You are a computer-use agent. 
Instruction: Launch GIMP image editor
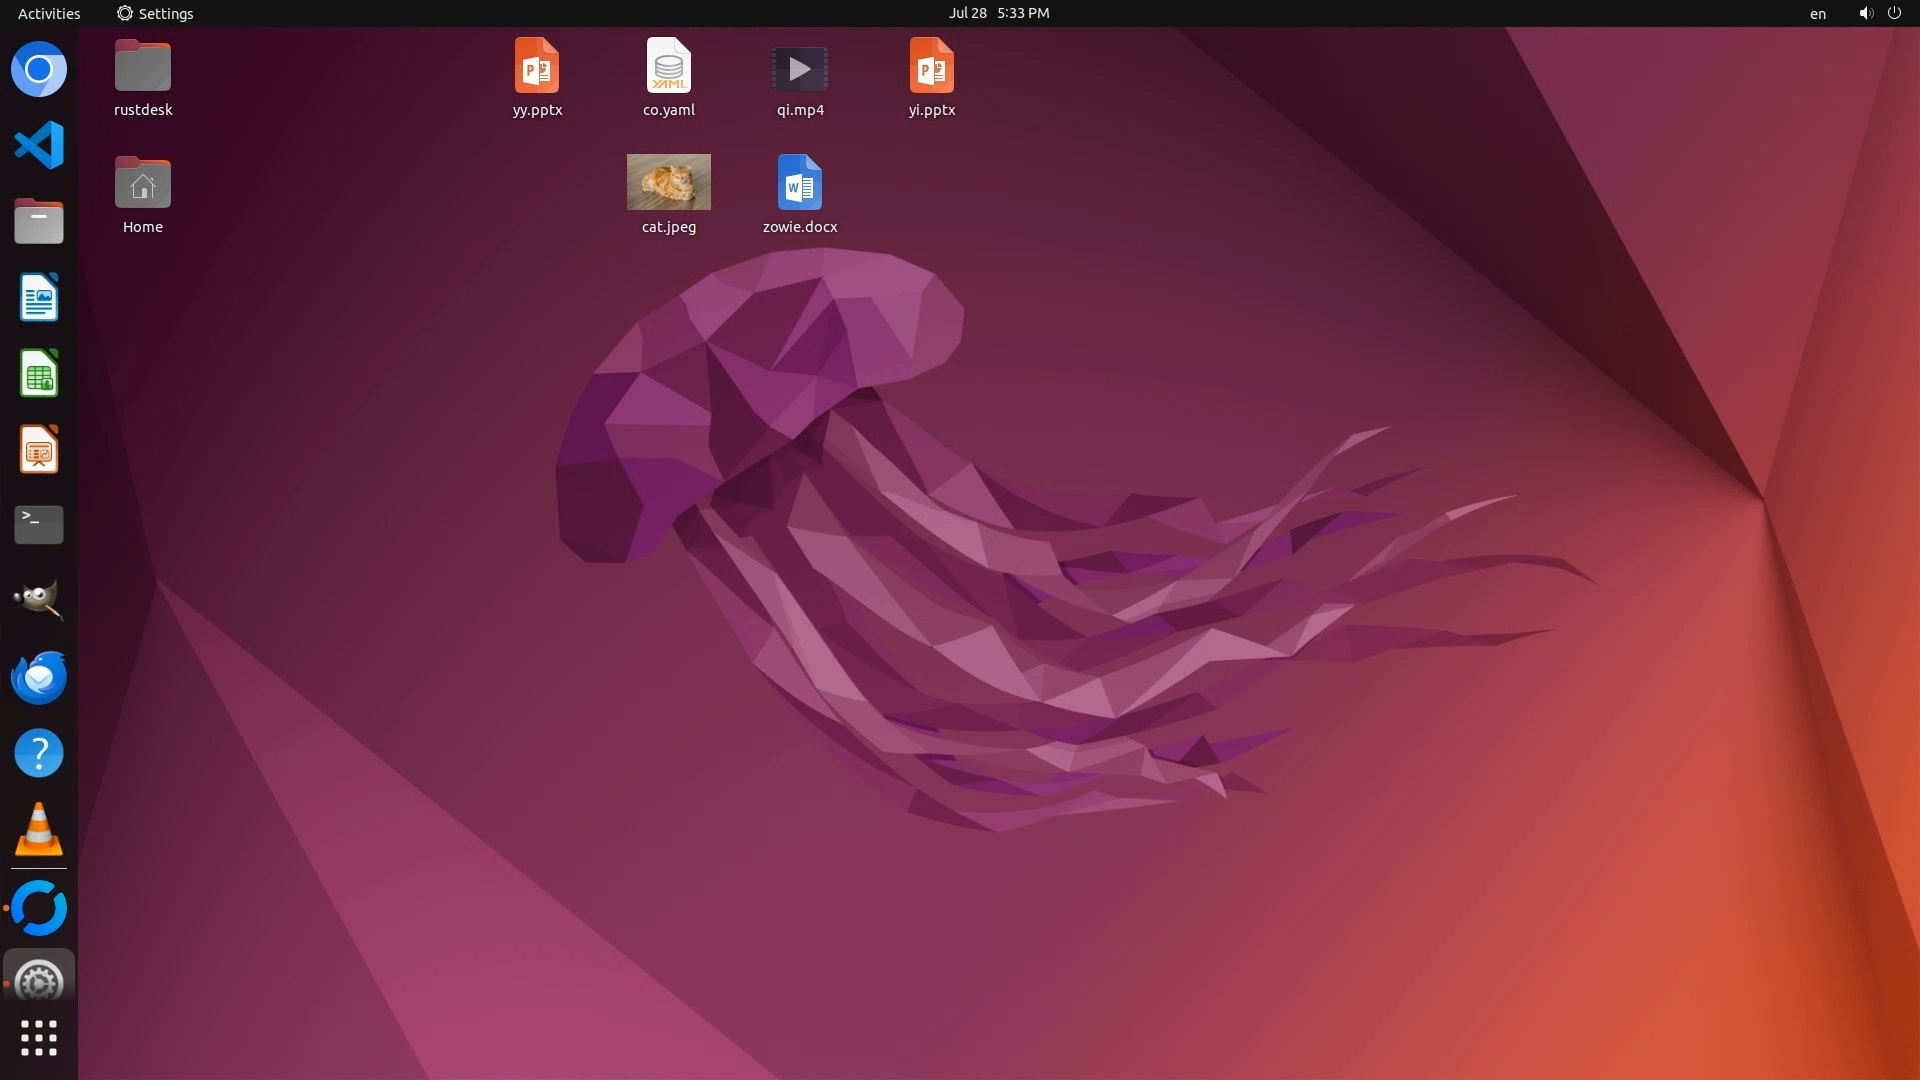[x=39, y=600]
